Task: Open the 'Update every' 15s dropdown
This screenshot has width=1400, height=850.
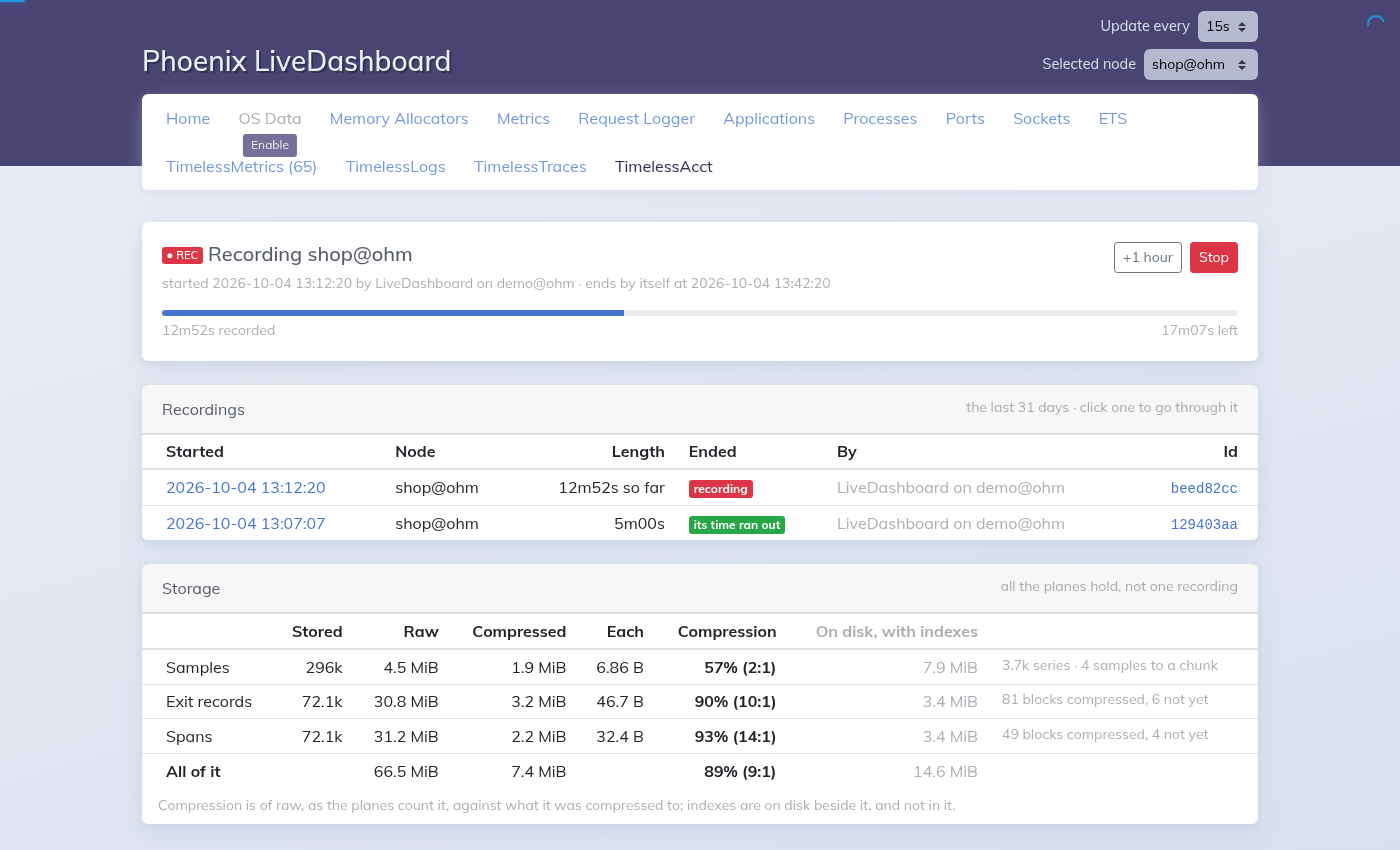Action: pos(1228,26)
